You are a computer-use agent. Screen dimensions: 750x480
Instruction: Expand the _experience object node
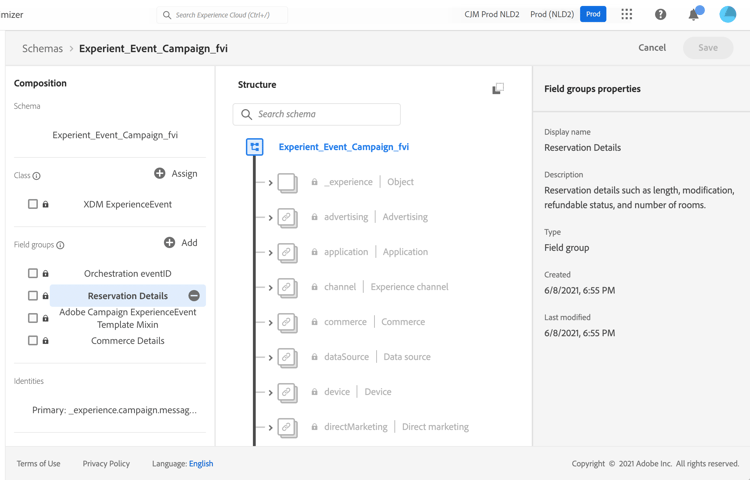[271, 183]
